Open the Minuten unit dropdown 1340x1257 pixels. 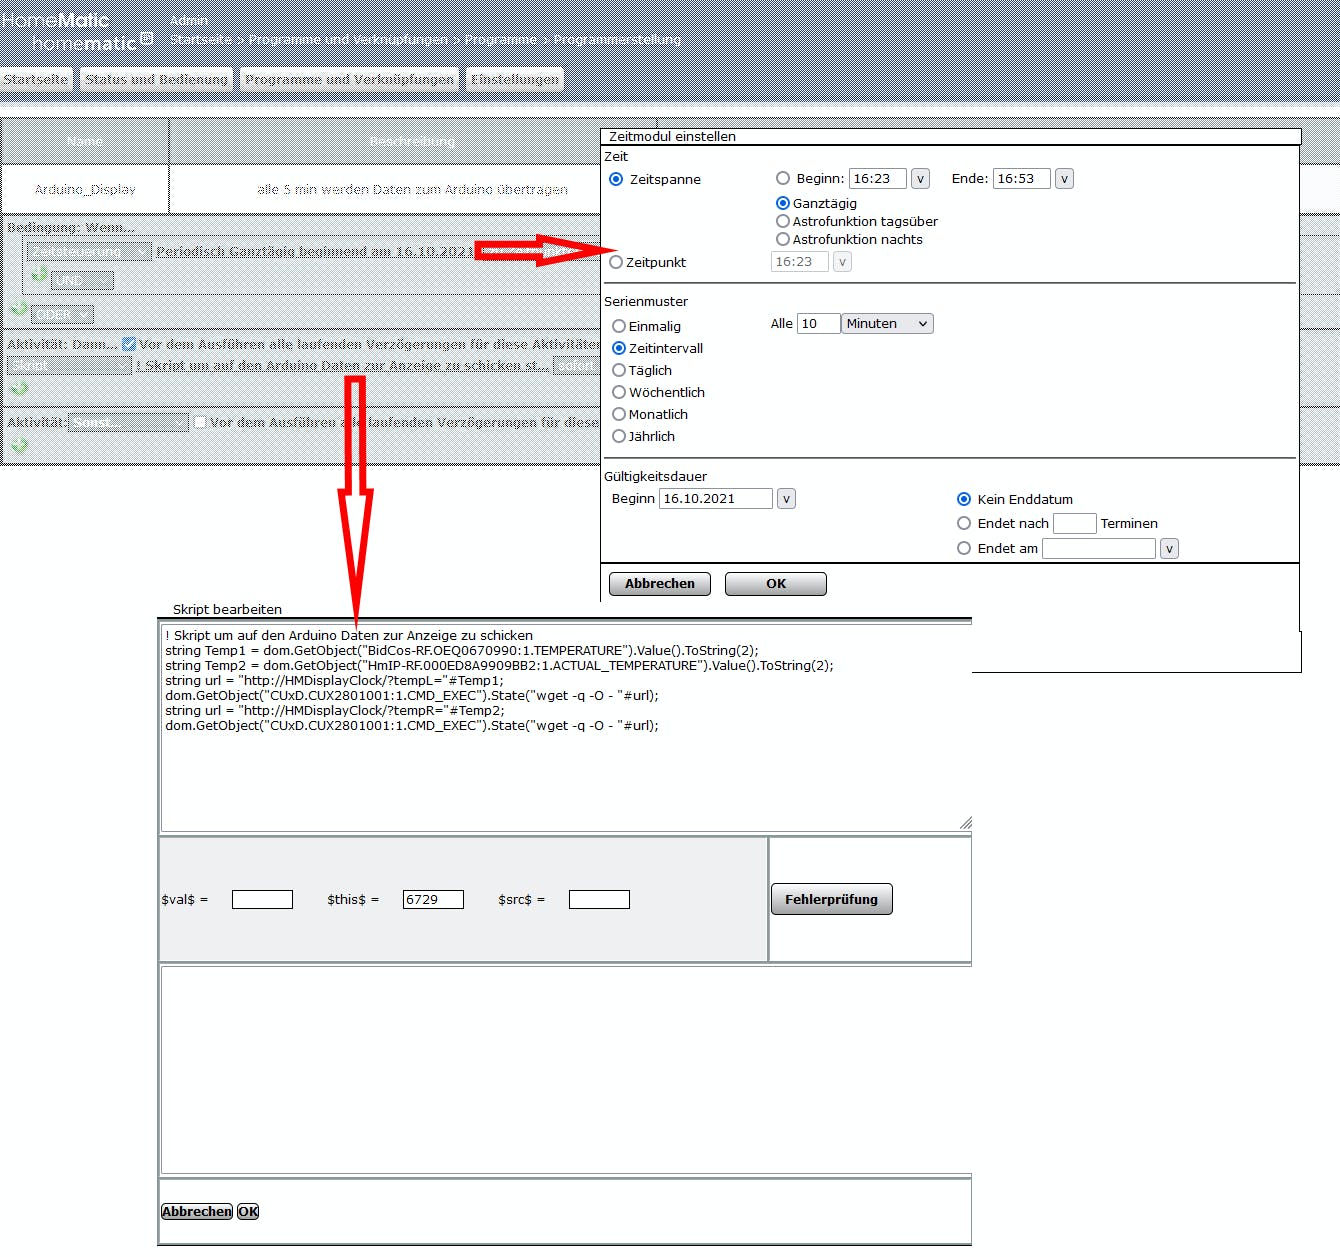[x=887, y=323]
